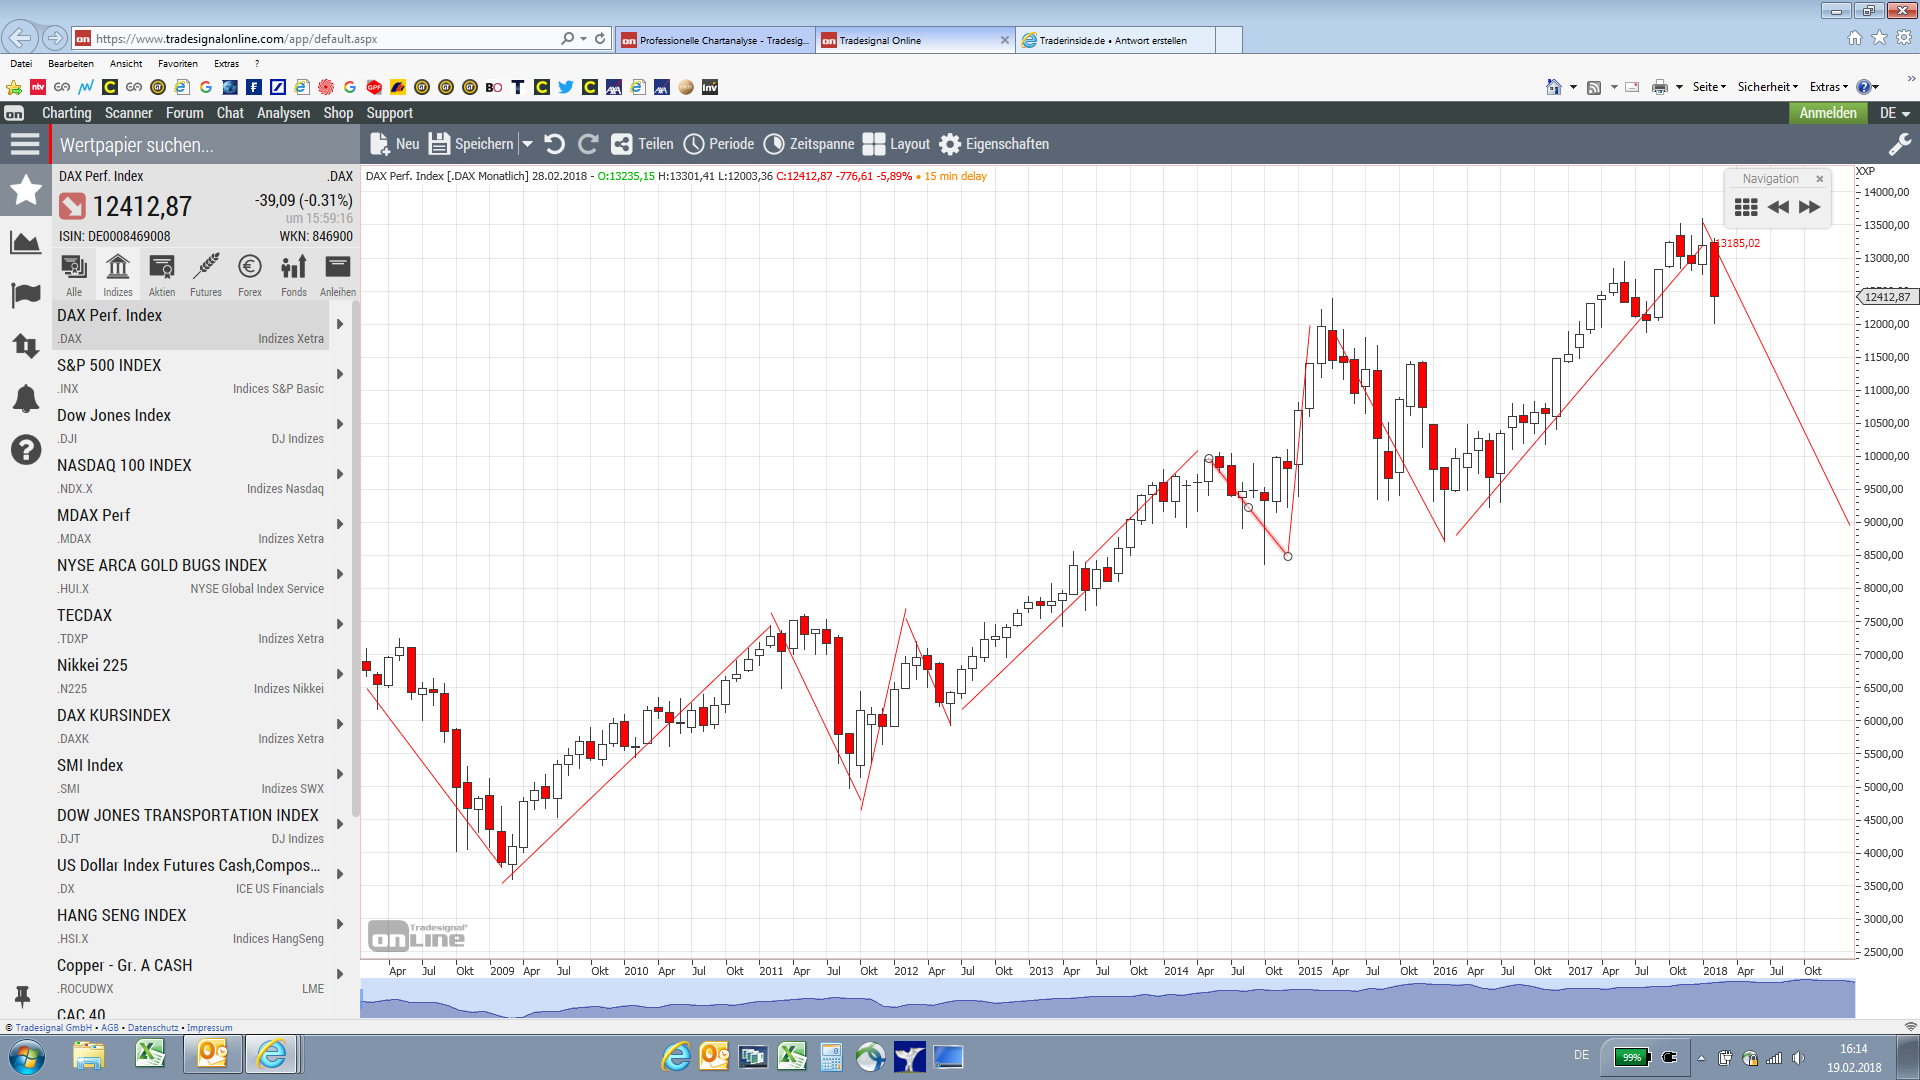This screenshot has width=1920, height=1080.
Task: Switch to Traderinside.de browser tab
Action: click(1113, 40)
